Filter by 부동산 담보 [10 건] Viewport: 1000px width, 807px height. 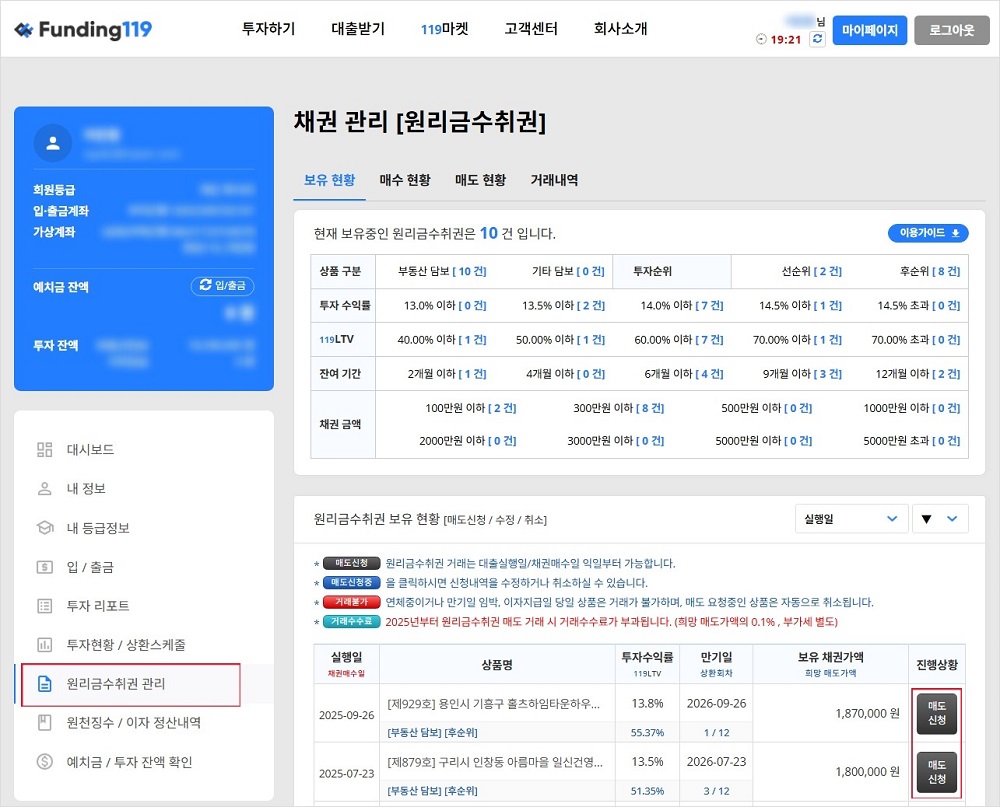click(442, 271)
